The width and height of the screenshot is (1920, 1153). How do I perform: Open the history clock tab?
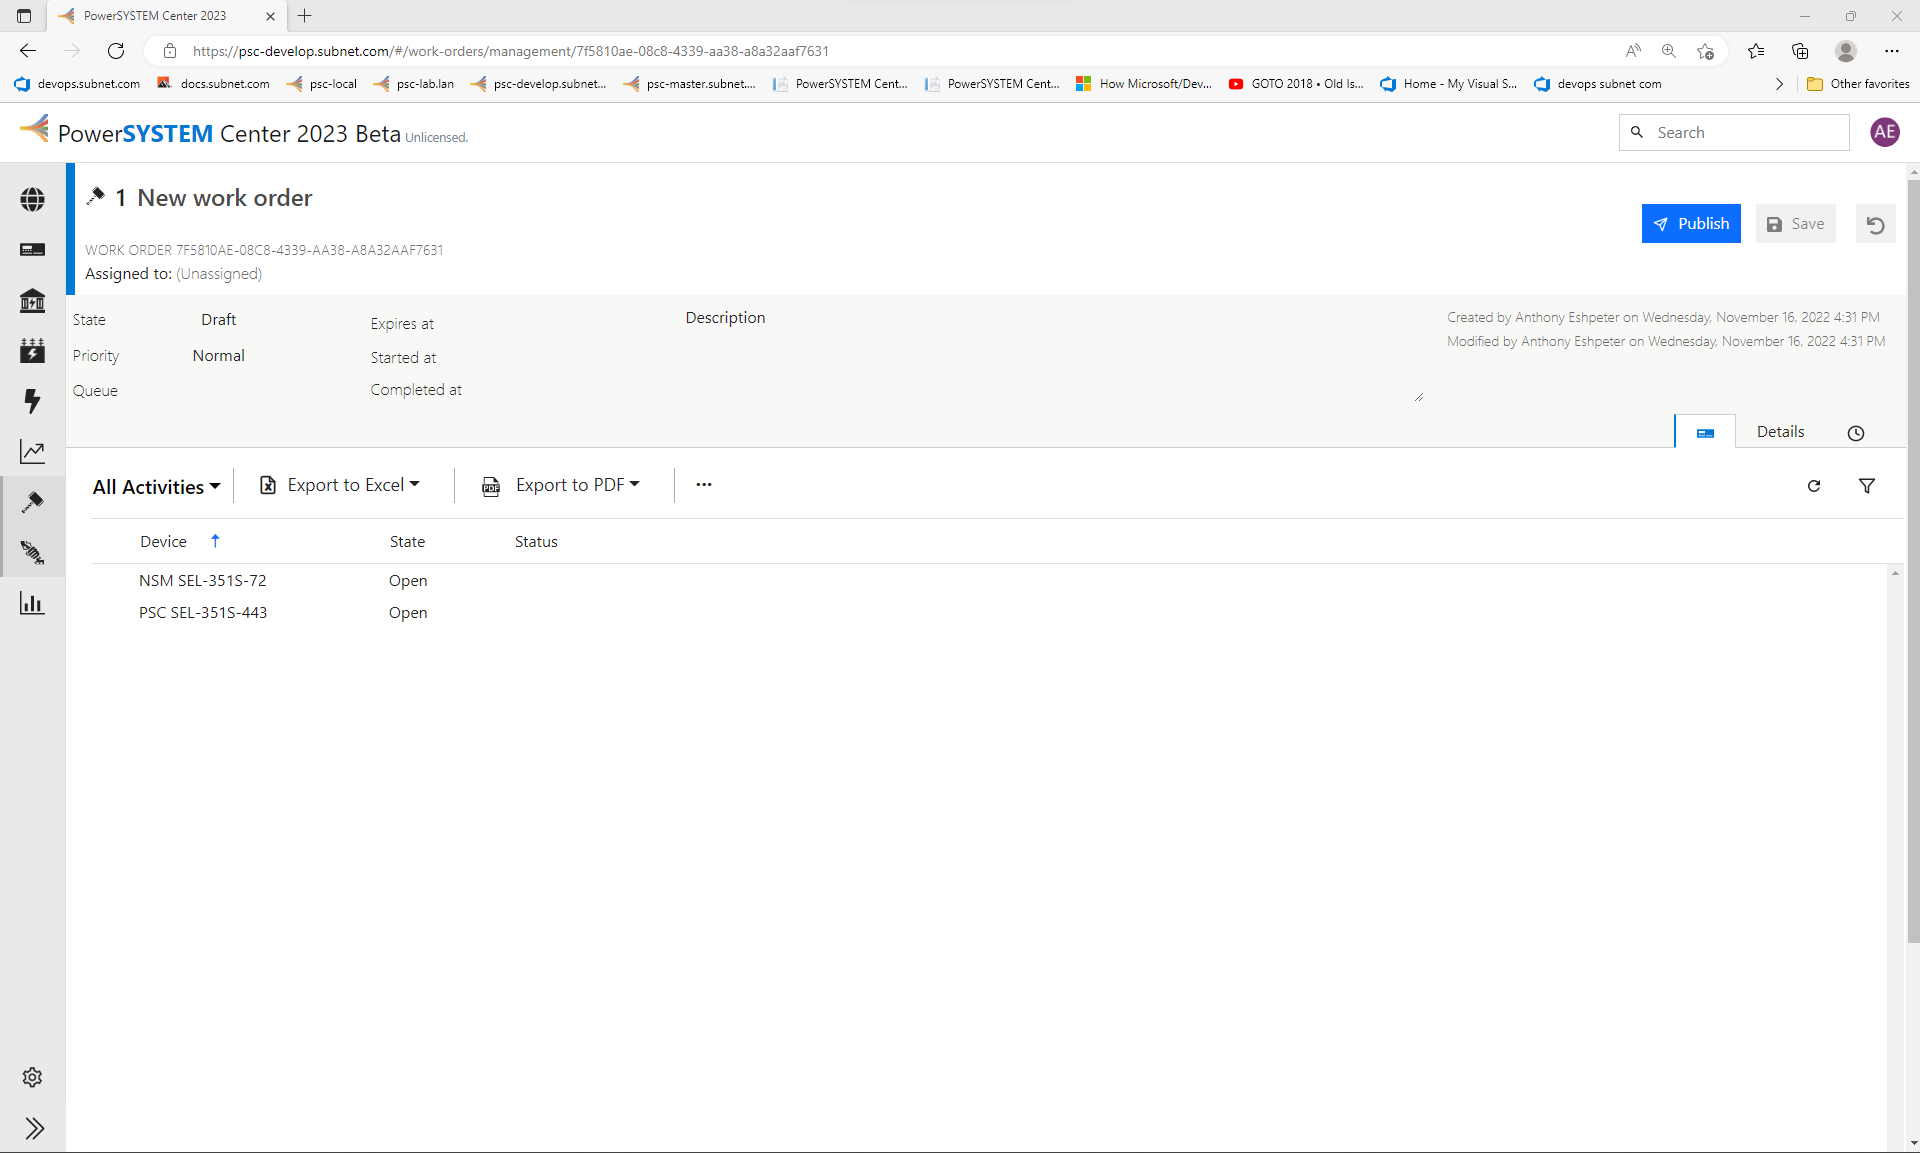coord(1855,433)
